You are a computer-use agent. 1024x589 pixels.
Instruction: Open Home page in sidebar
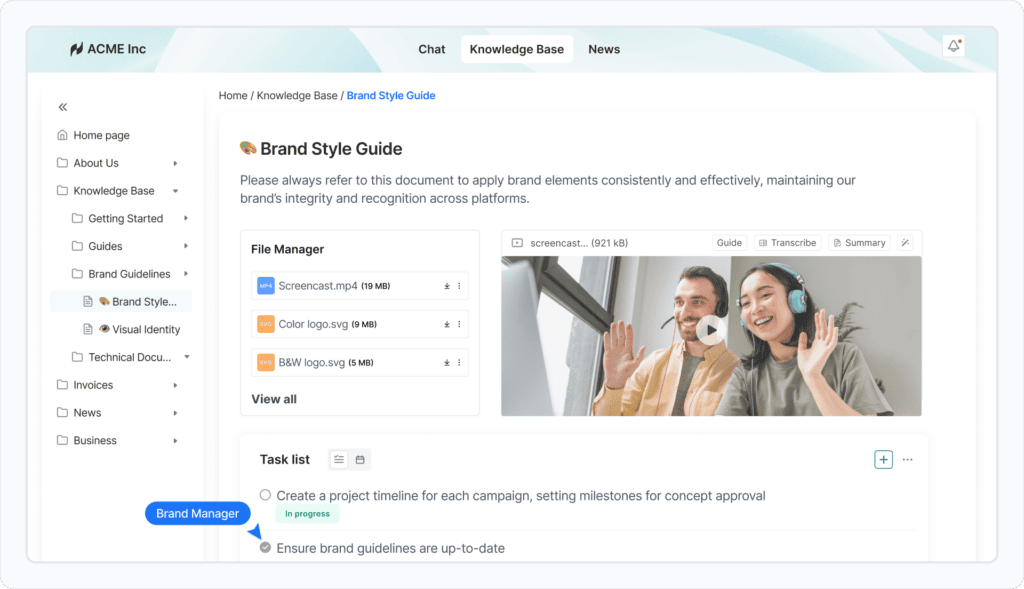(101, 135)
